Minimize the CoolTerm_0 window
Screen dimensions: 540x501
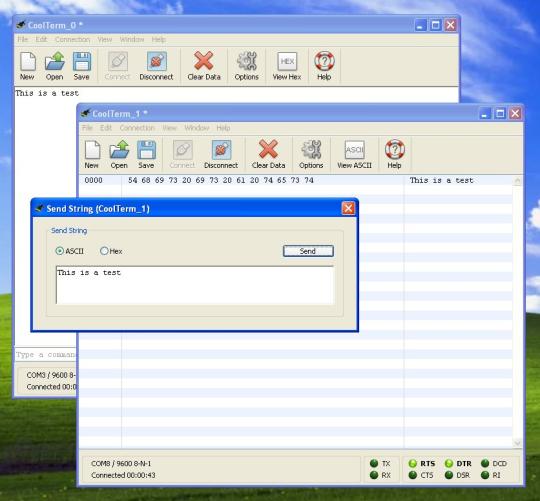coord(420,25)
